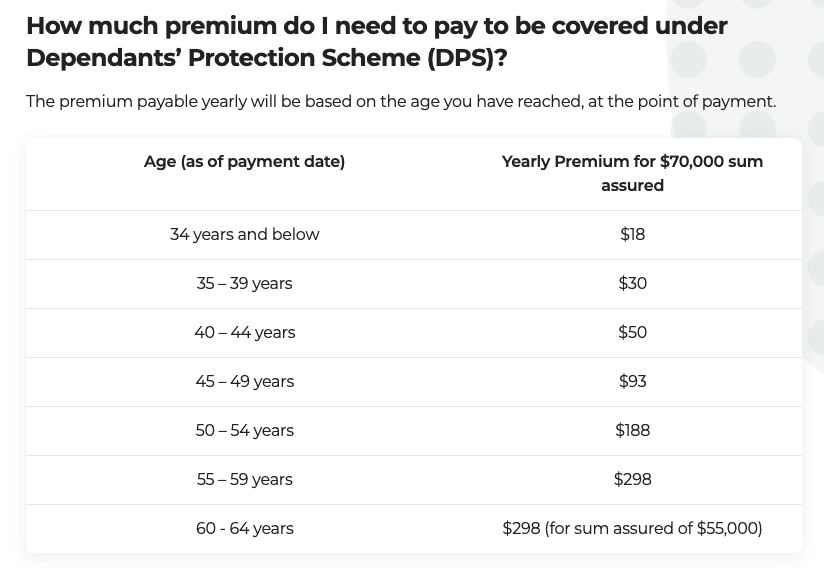Select the premium payable yearly description text
Image resolution: width=824 pixels, height=573 pixels.
pyautogui.click(x=401, y=101)
